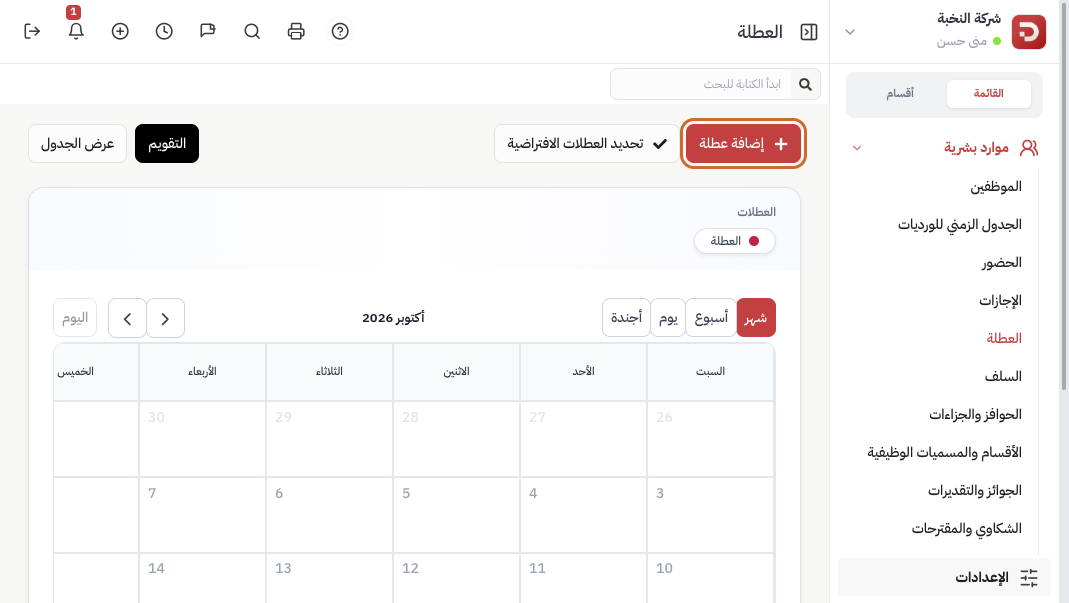This screenshot has height=603, width=1069.
Task: Open الحوافز والجزاءات in sidebar
Action: tap(976, 415)
